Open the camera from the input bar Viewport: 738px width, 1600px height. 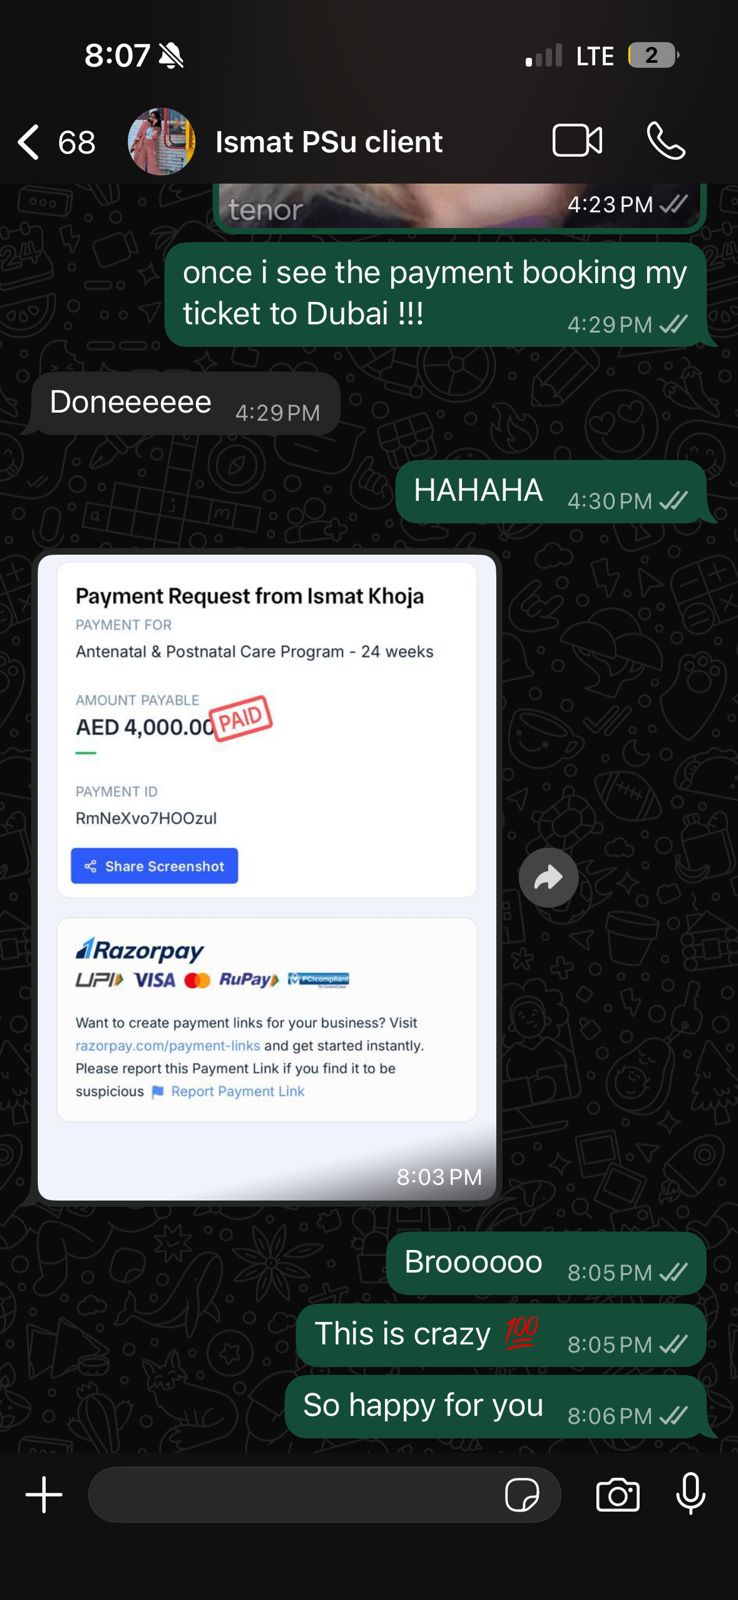coord(618,1495)
